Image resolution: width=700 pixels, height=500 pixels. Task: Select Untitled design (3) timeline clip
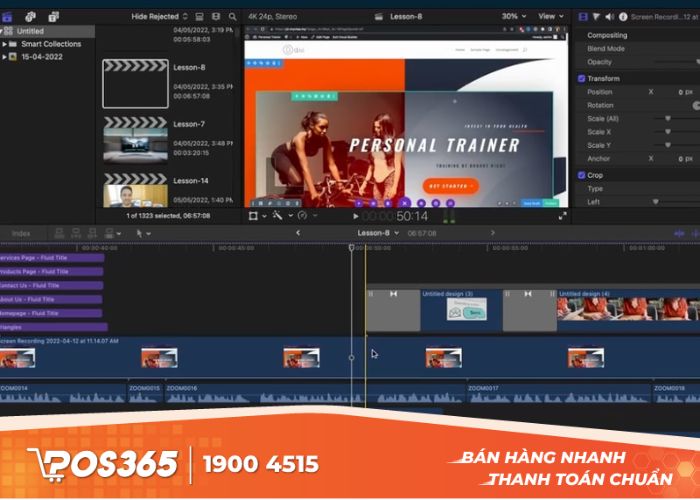coord(462,310)
